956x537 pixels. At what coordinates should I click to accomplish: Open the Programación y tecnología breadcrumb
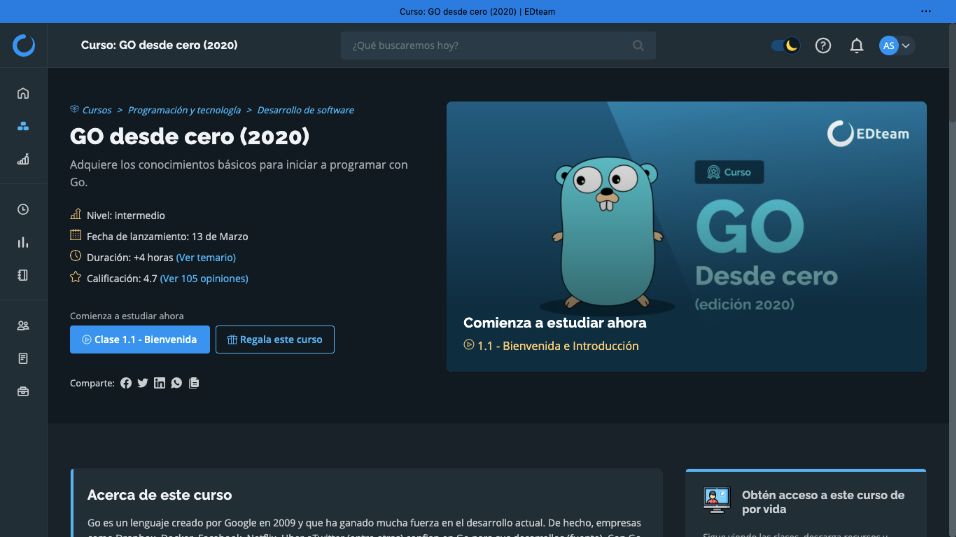184,110
